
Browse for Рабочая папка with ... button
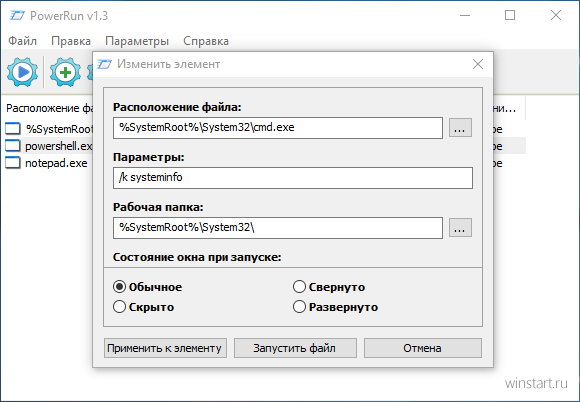[460, 227]
